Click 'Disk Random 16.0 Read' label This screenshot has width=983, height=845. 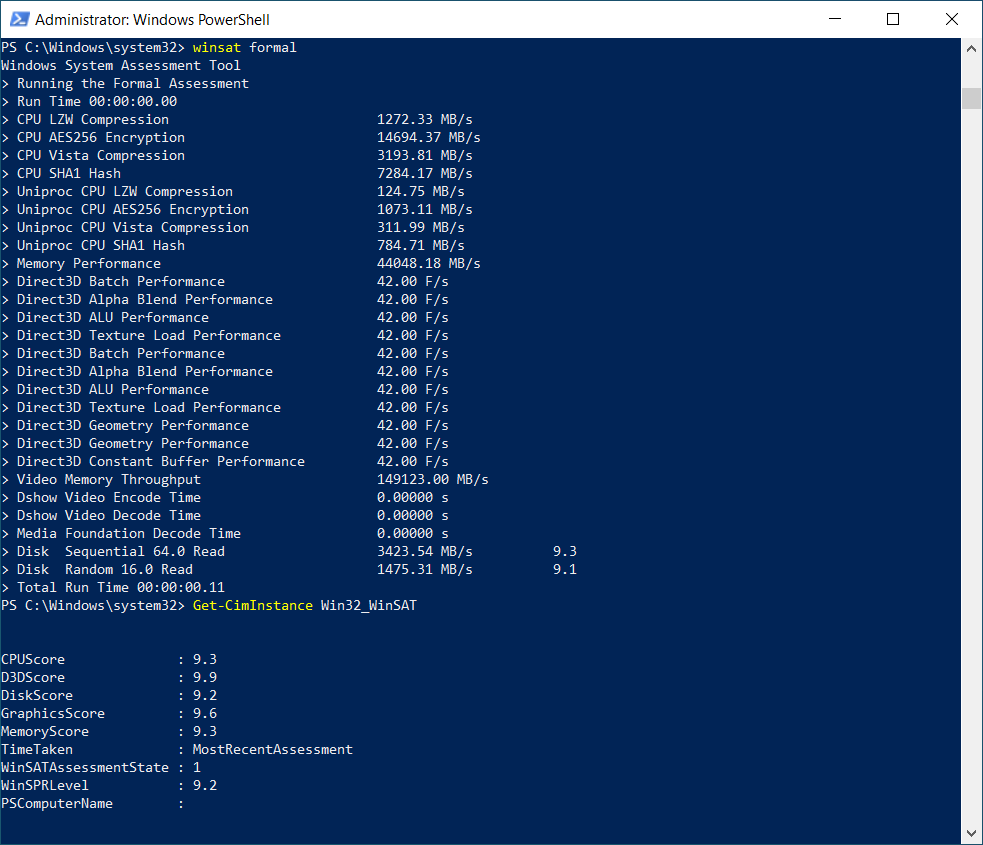[105, 570]
